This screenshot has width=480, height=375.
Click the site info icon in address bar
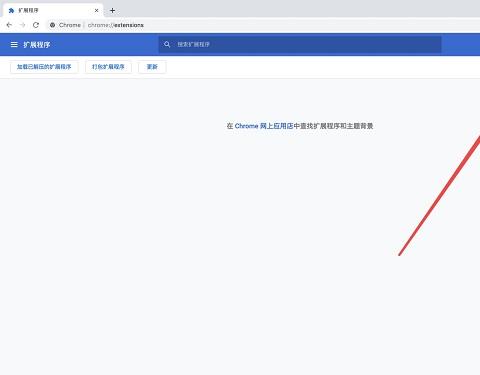(52, 25)
